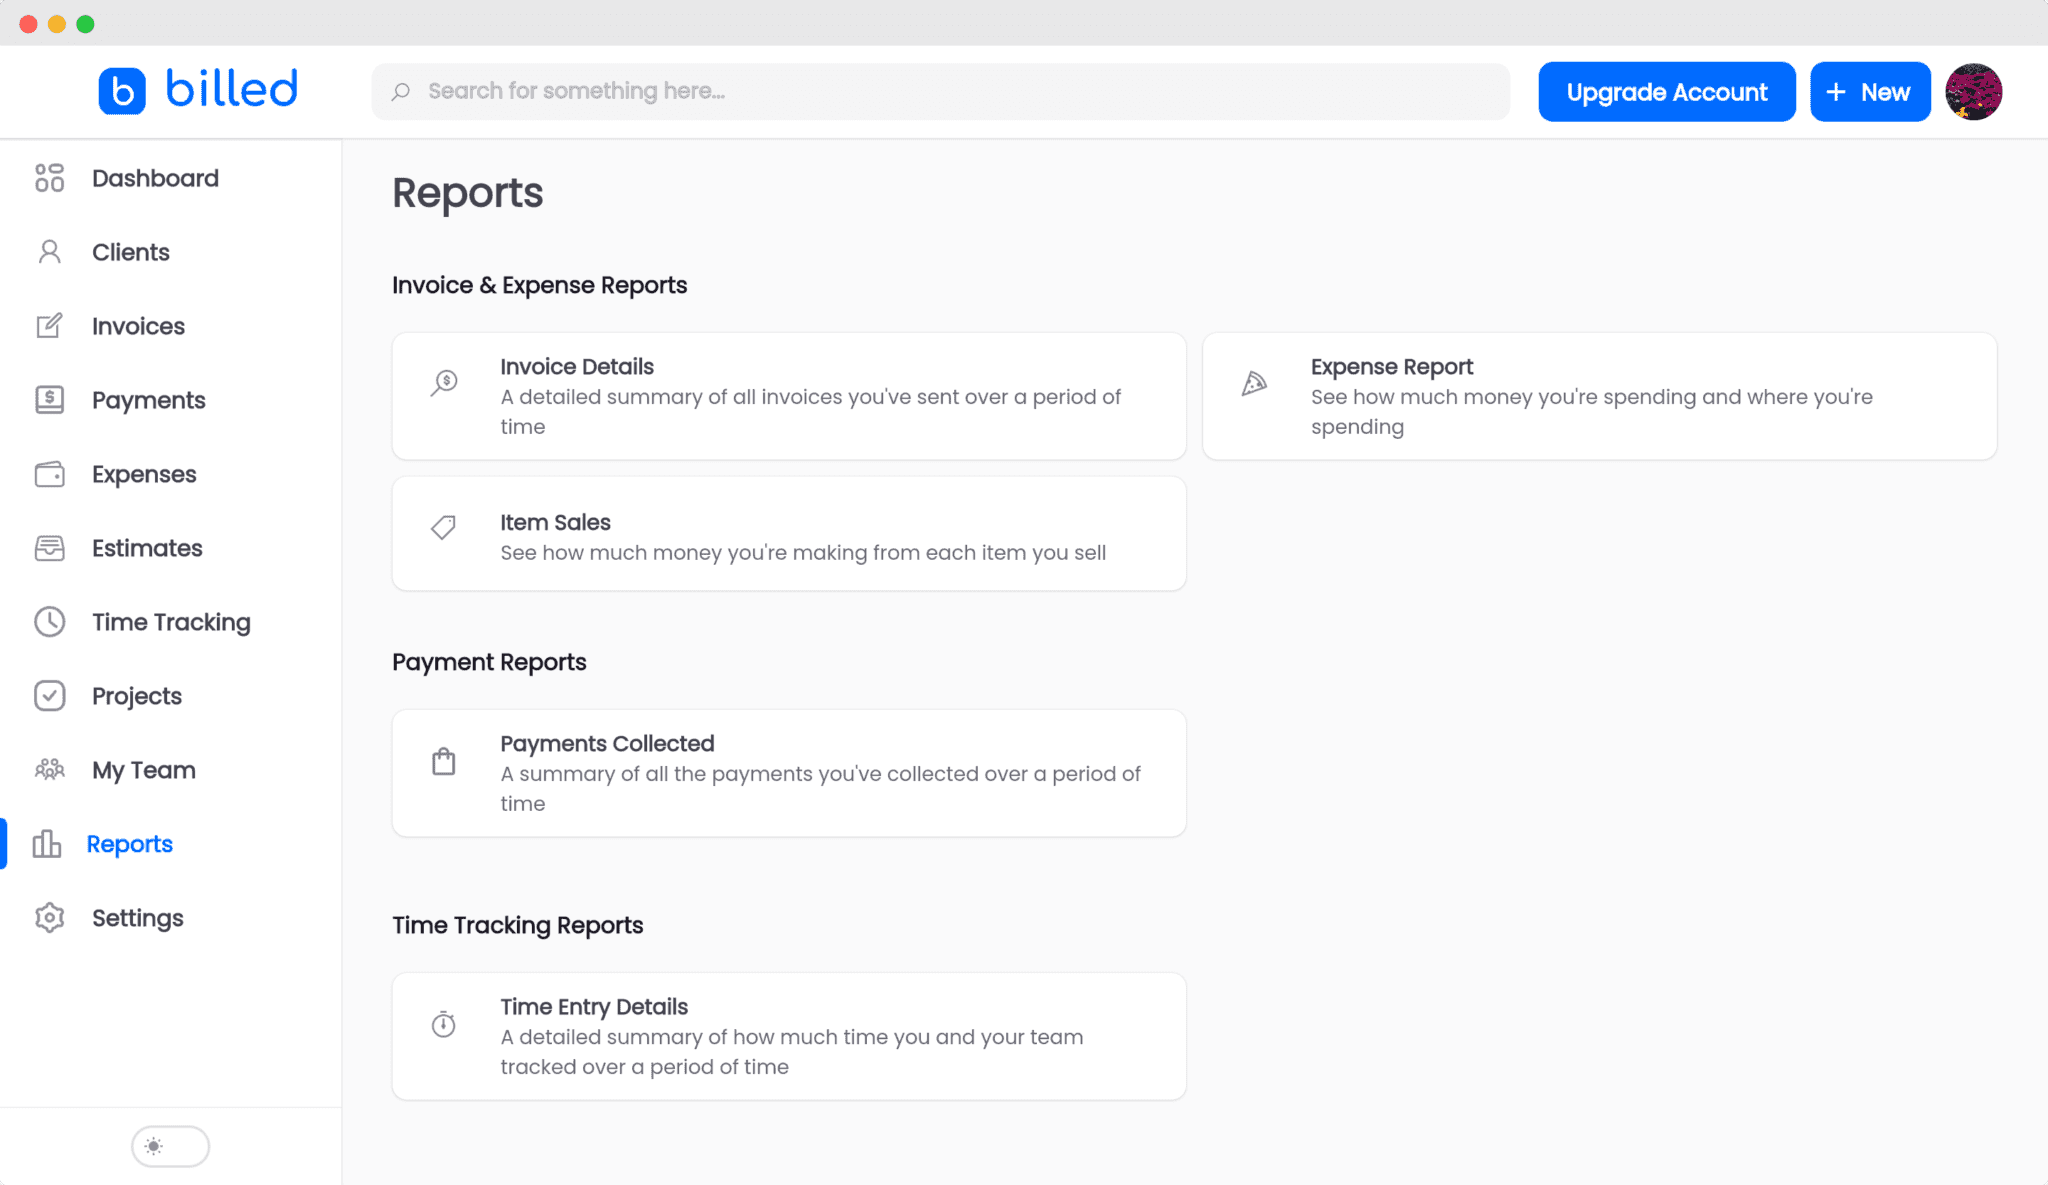Click the billed logo
The width and height of the screenshot is (2048, 1185).
[x=198, y=89]
